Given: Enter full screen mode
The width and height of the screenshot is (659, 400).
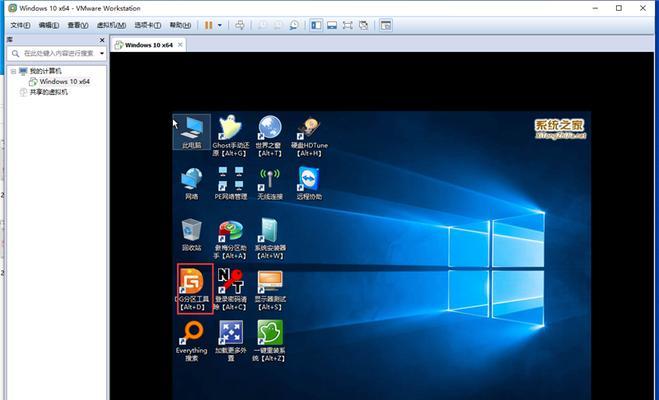Looking at the screenshot, I should (348, 25).
